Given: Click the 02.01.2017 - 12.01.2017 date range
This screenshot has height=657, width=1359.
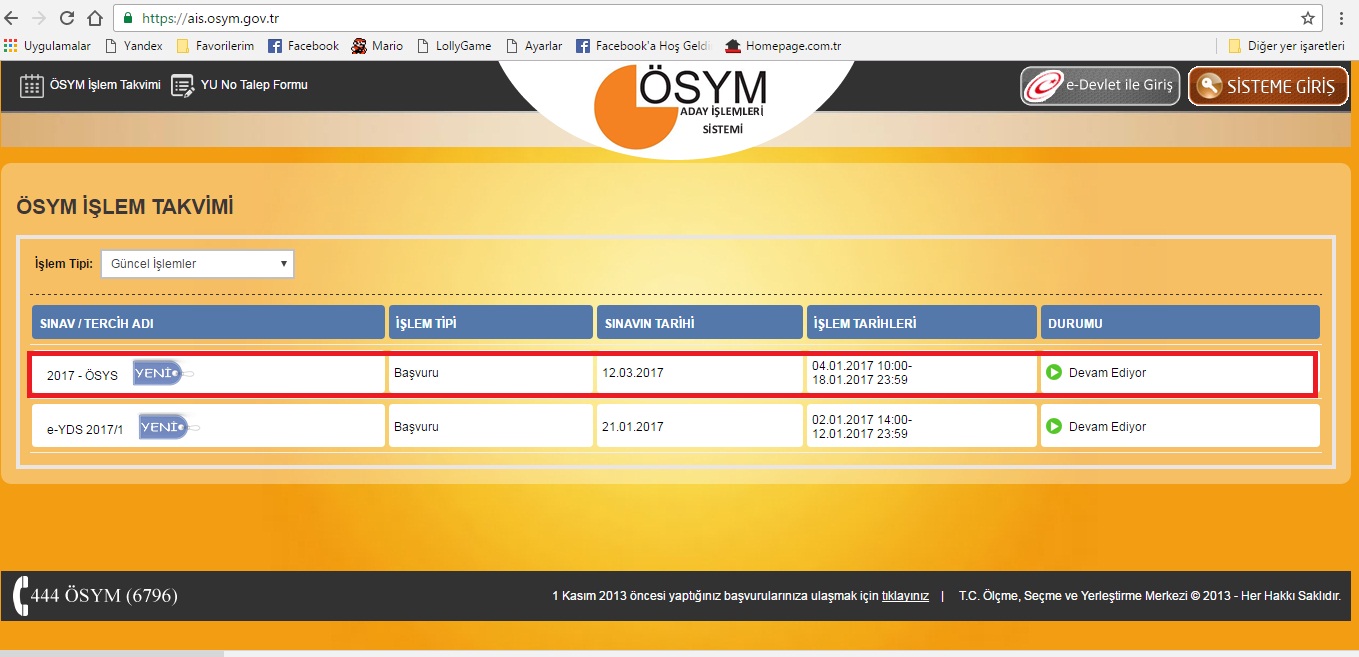Looking at the screenshot, I should 861,427.
